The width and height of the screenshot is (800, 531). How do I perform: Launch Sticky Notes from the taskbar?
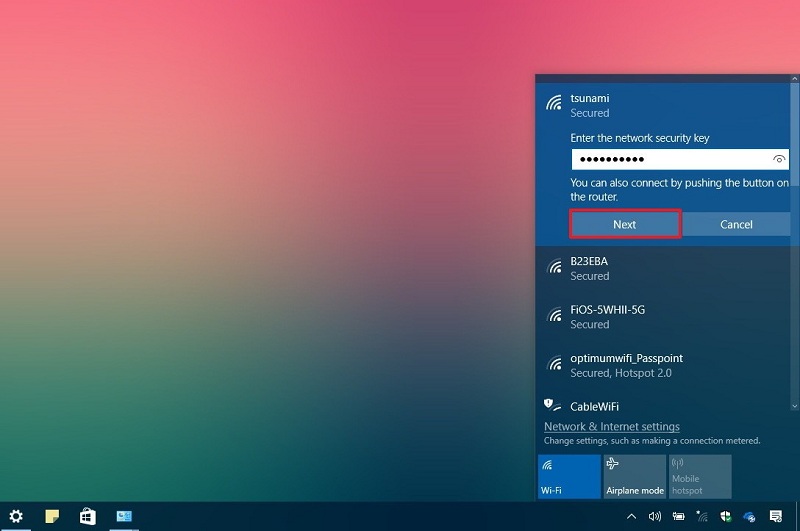[52, 516]
